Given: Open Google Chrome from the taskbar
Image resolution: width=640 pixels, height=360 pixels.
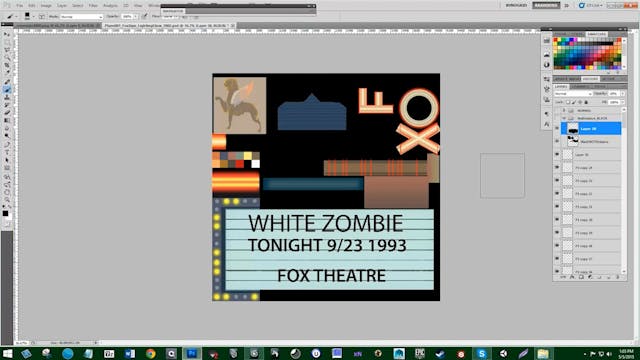Looking at the screenshot, I should point(150,353).
